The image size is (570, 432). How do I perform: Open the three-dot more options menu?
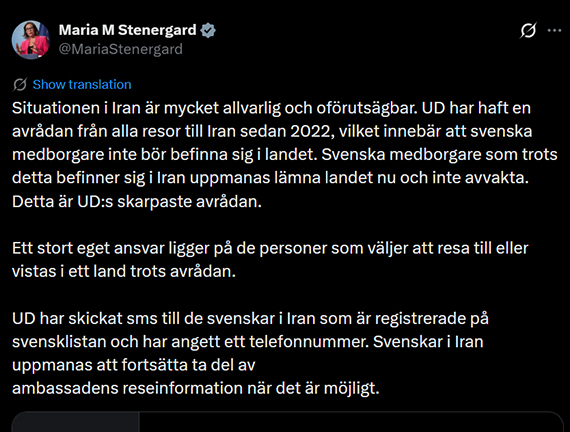point(554,31)
